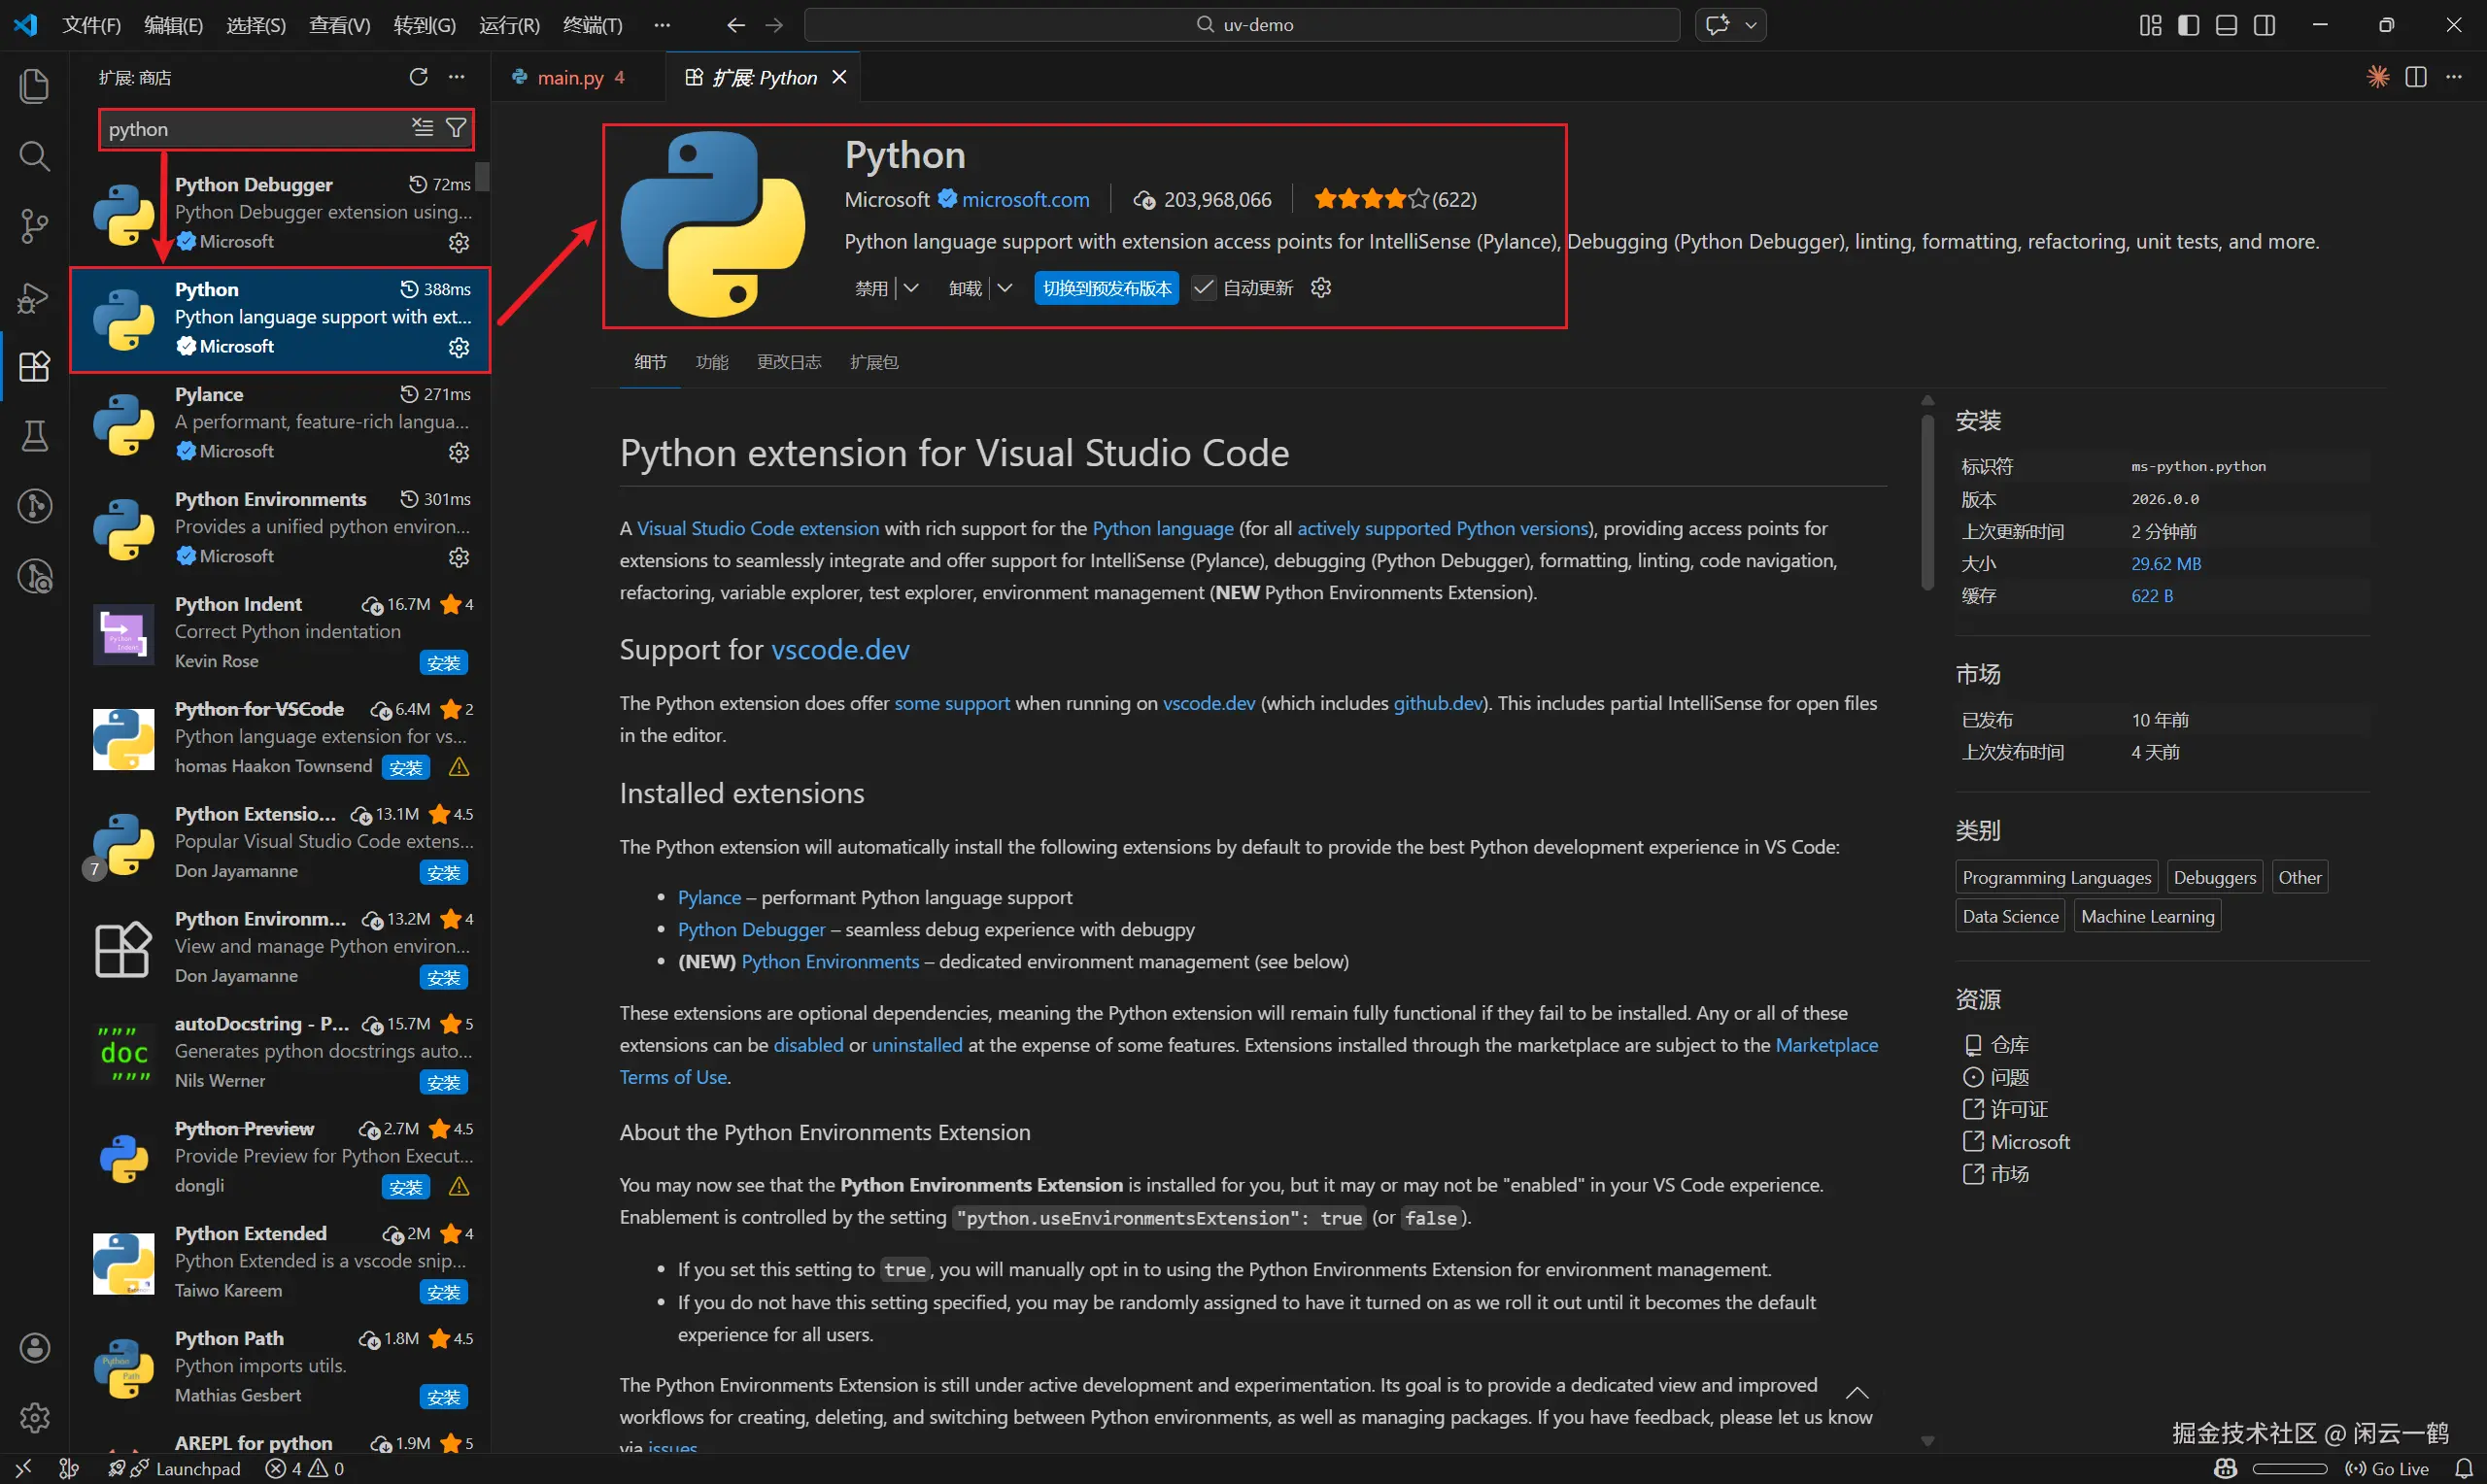Switch to the 功能 tab

pos(712,362)
